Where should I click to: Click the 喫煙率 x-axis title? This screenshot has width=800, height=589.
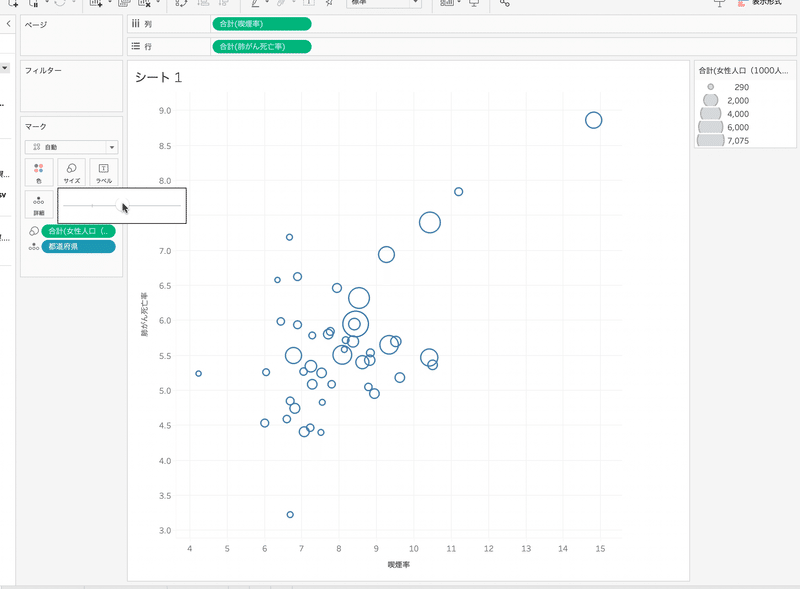[x=398, y=565]
